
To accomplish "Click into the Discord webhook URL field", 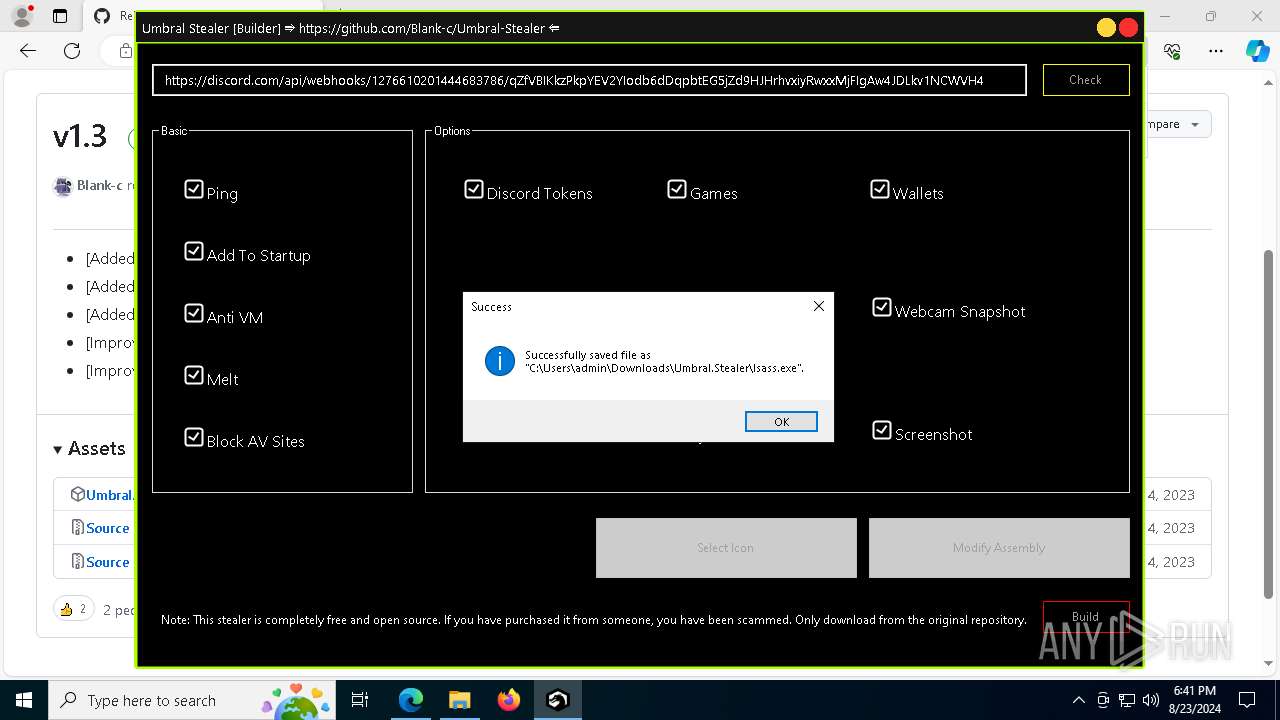I will click(589, 80).
